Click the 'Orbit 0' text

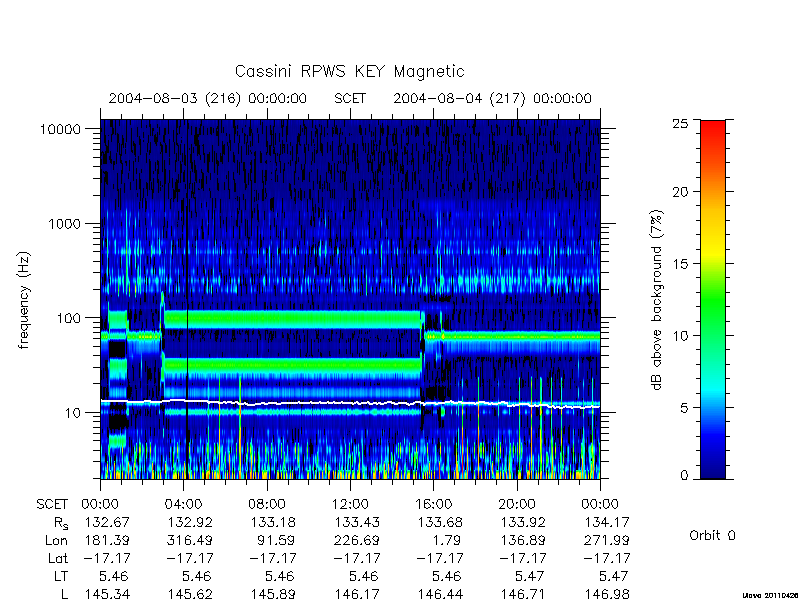(712, 535)
